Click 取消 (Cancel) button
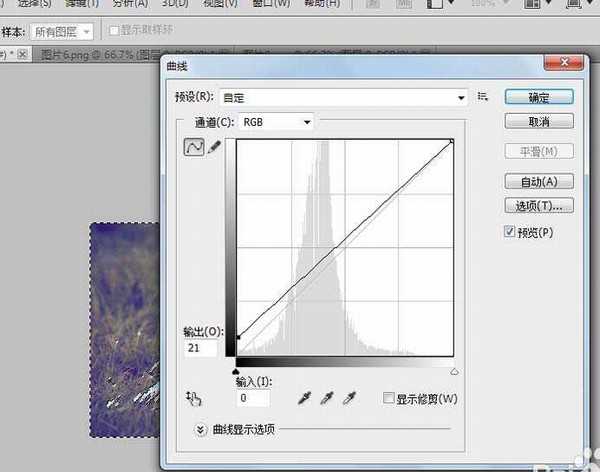 pos(538,121)
